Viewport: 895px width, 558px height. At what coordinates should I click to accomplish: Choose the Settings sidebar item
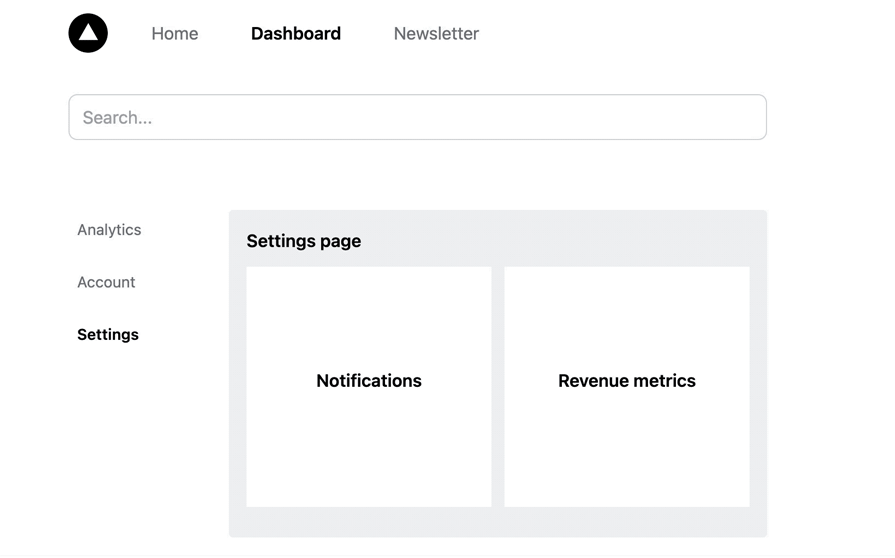108,334
